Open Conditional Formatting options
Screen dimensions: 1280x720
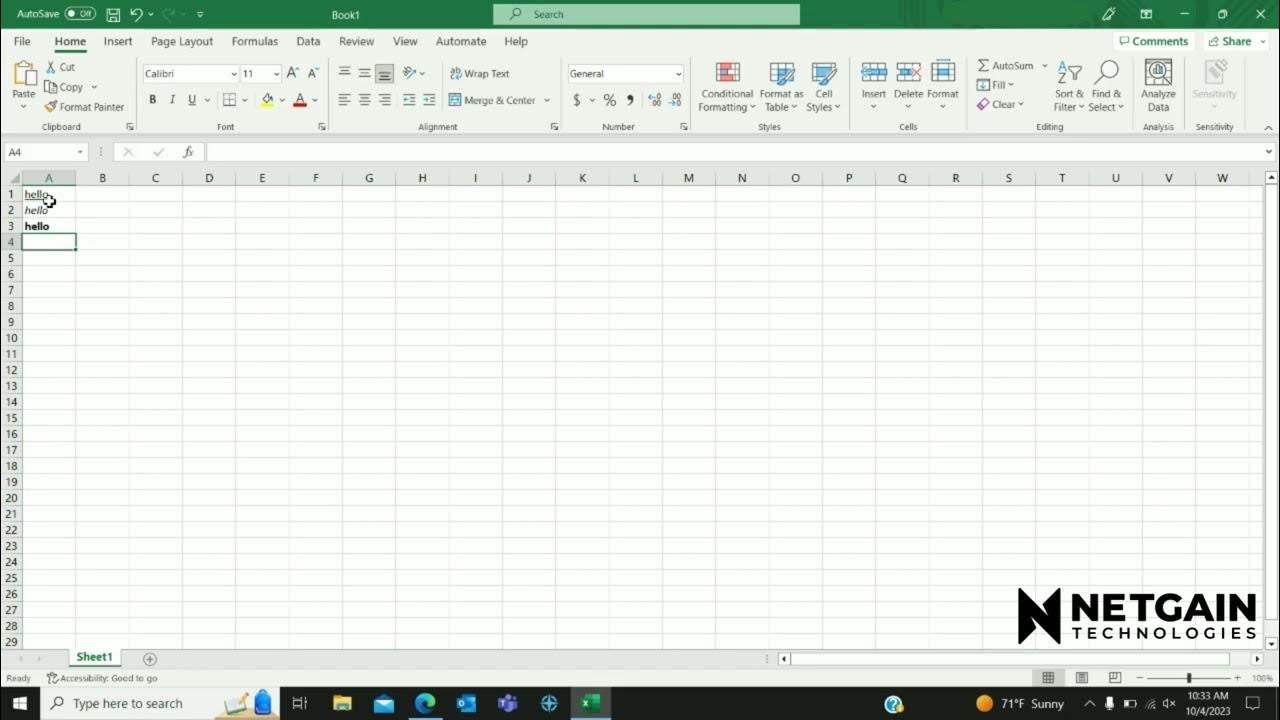(727, 87)
